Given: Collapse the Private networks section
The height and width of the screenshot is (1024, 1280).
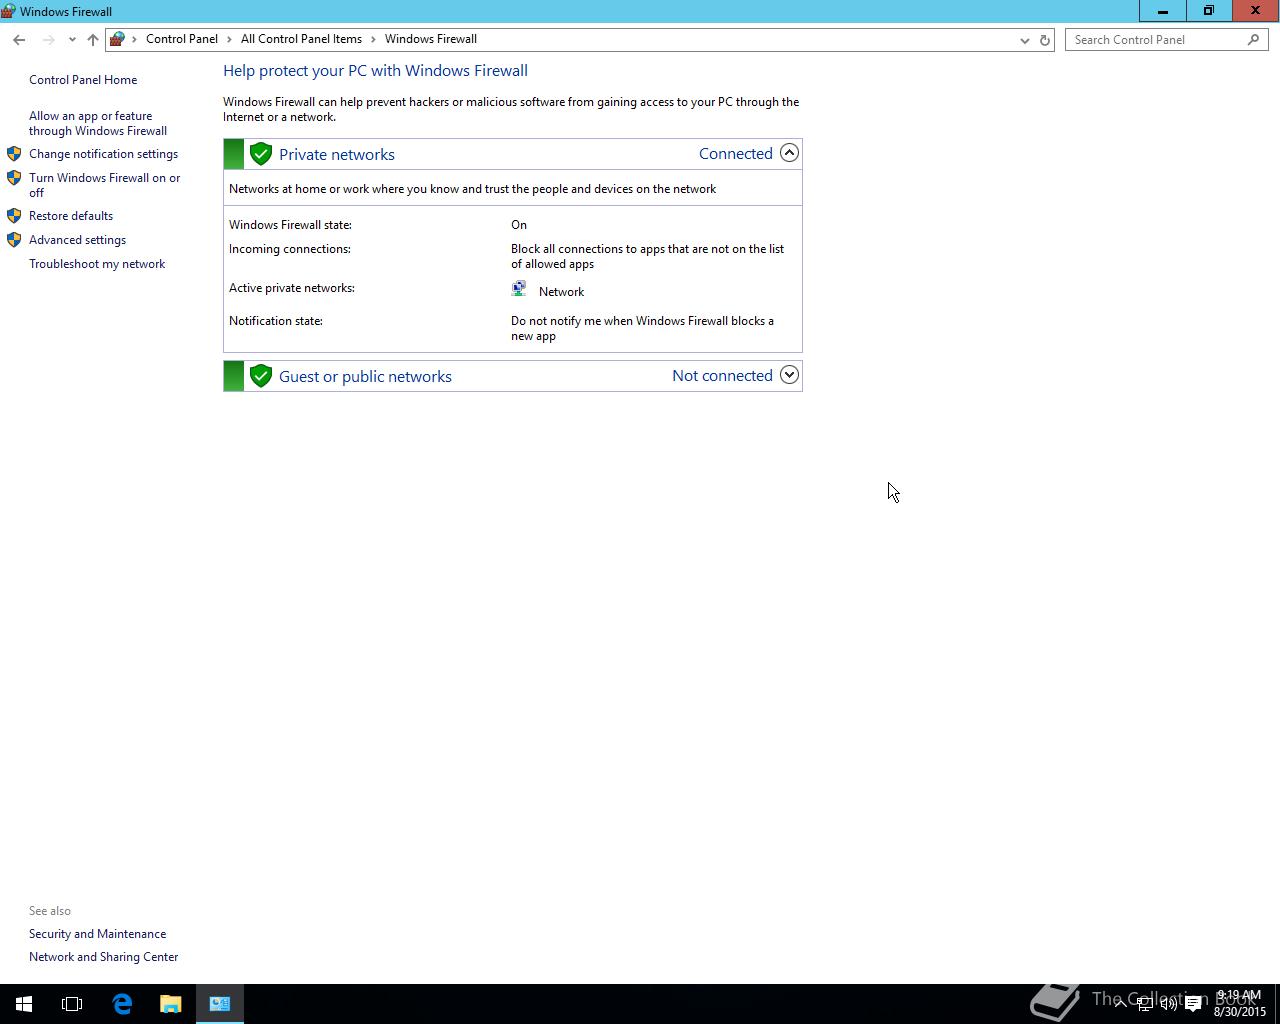Looking at the screenshot, I should pos(789,153).
